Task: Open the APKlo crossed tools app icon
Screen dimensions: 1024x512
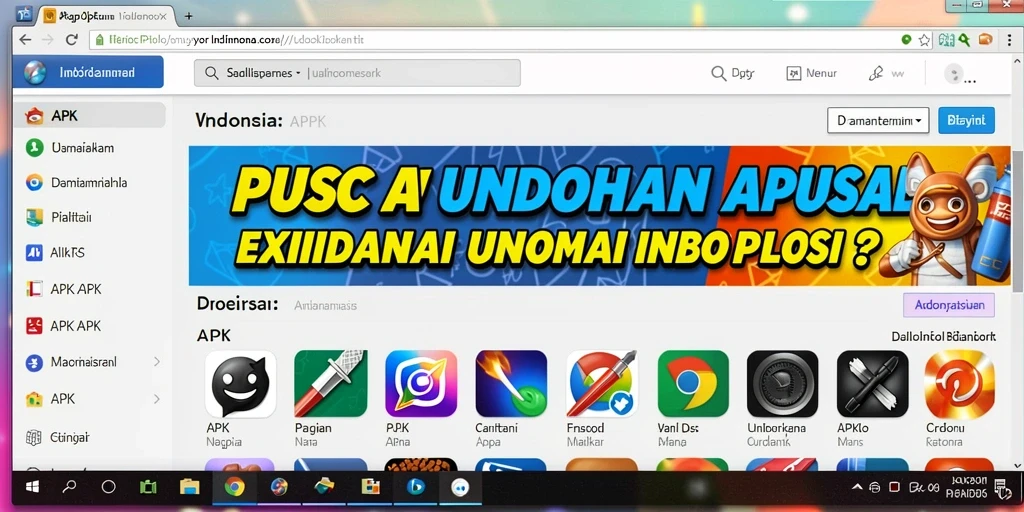Action: pos(872,384)
